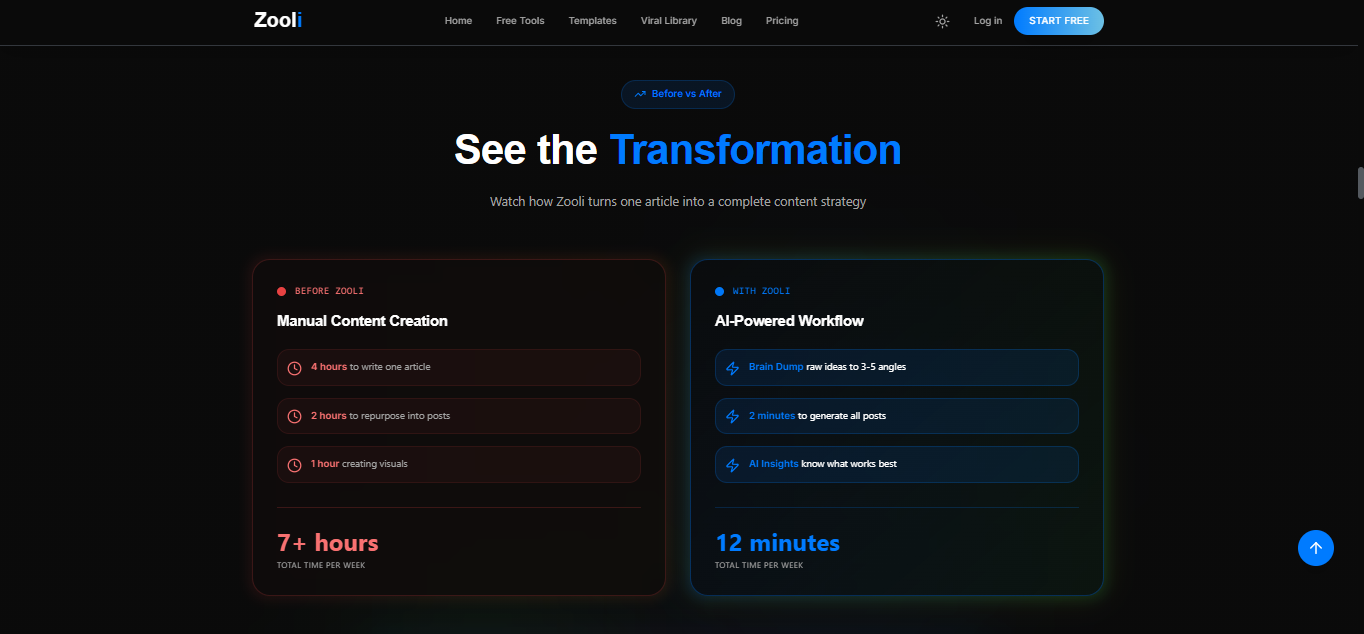Click the 'Manual Content Creation' heading
The image size is (1364, 634).
pyautogui.click(x=362, y=321)
